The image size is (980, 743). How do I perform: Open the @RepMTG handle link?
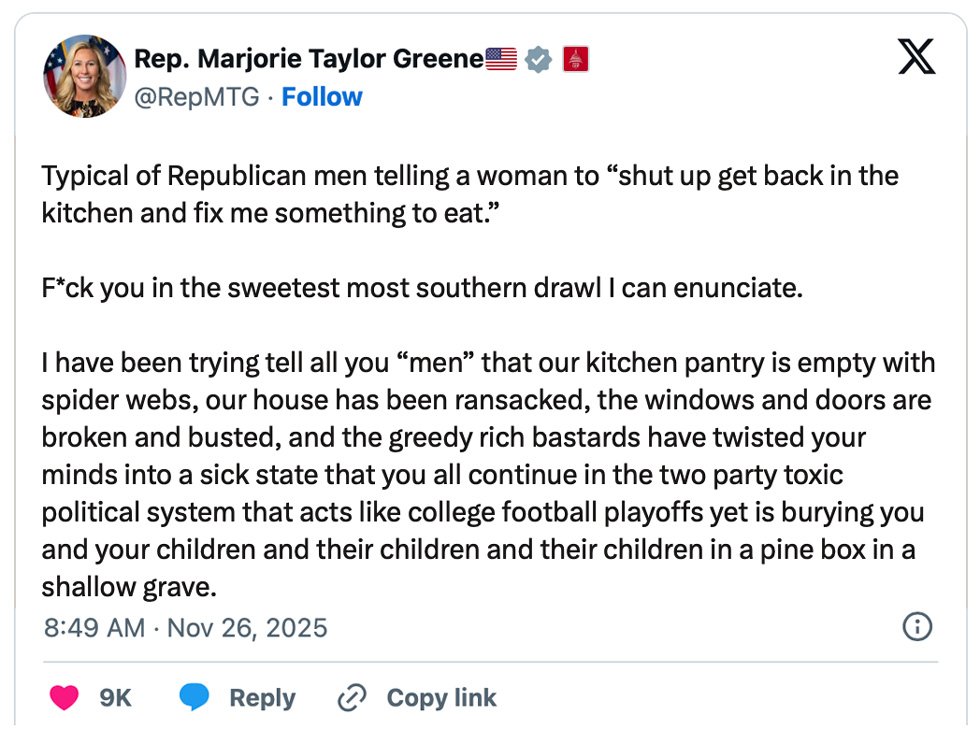197,97
